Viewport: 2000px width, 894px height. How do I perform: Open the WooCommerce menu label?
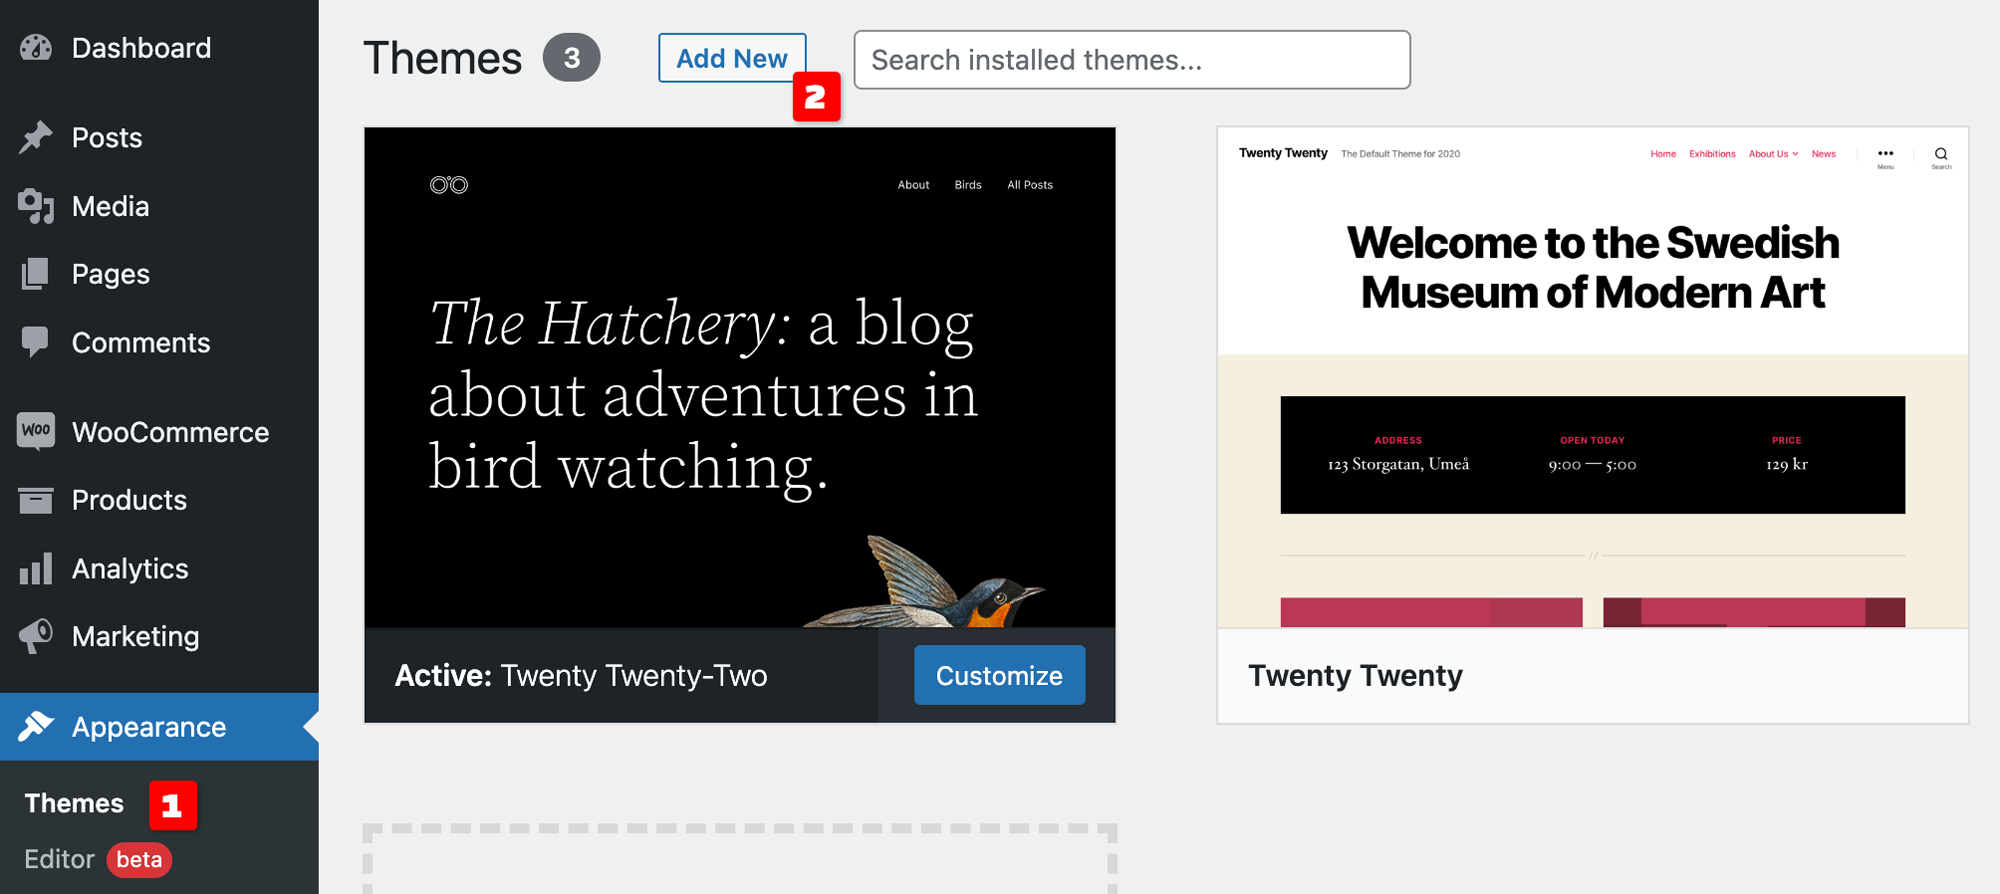tap(170, 432)
